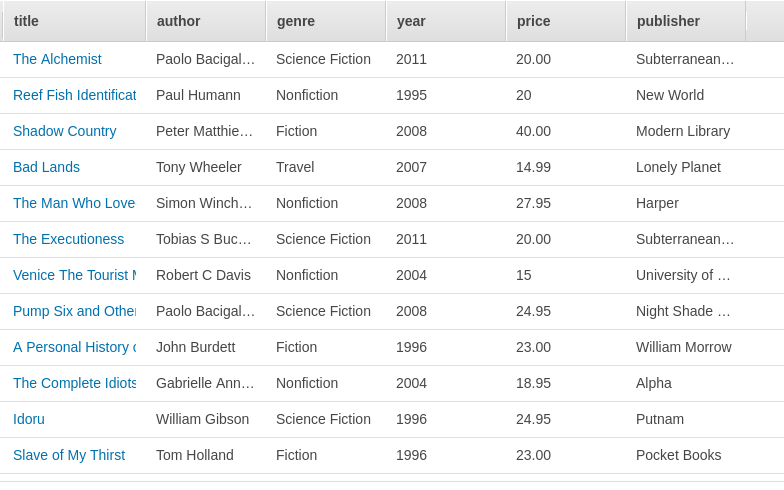Click the author column header

(x=205, y=21)
